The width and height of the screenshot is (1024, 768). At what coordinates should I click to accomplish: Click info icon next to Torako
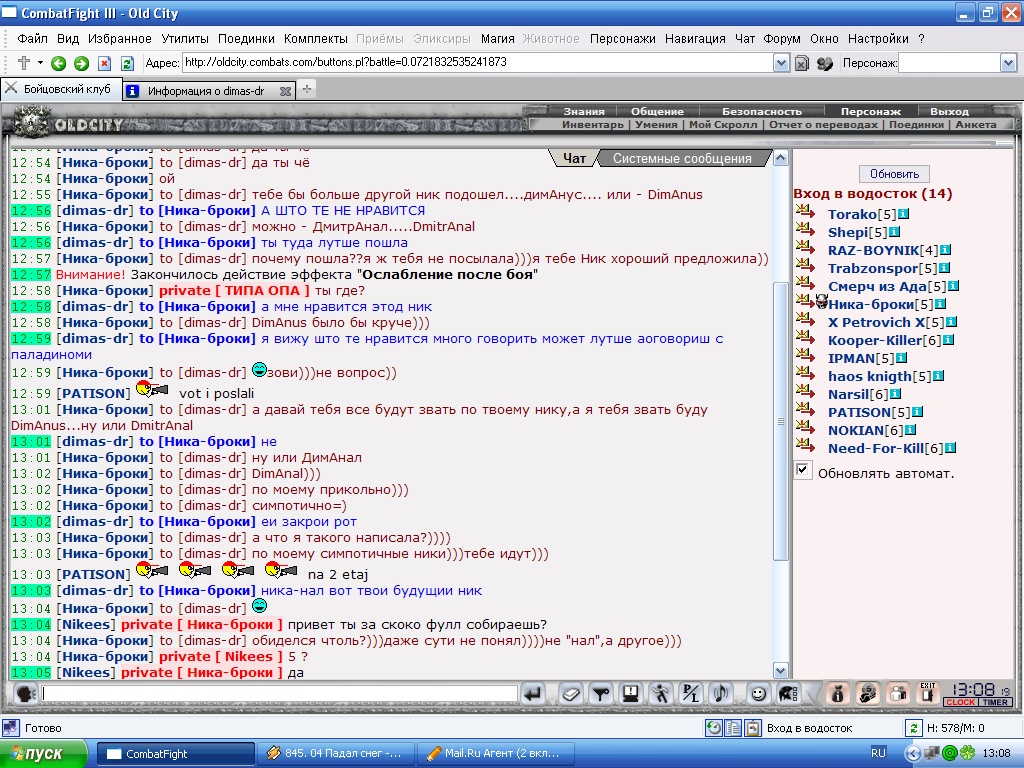903,214
